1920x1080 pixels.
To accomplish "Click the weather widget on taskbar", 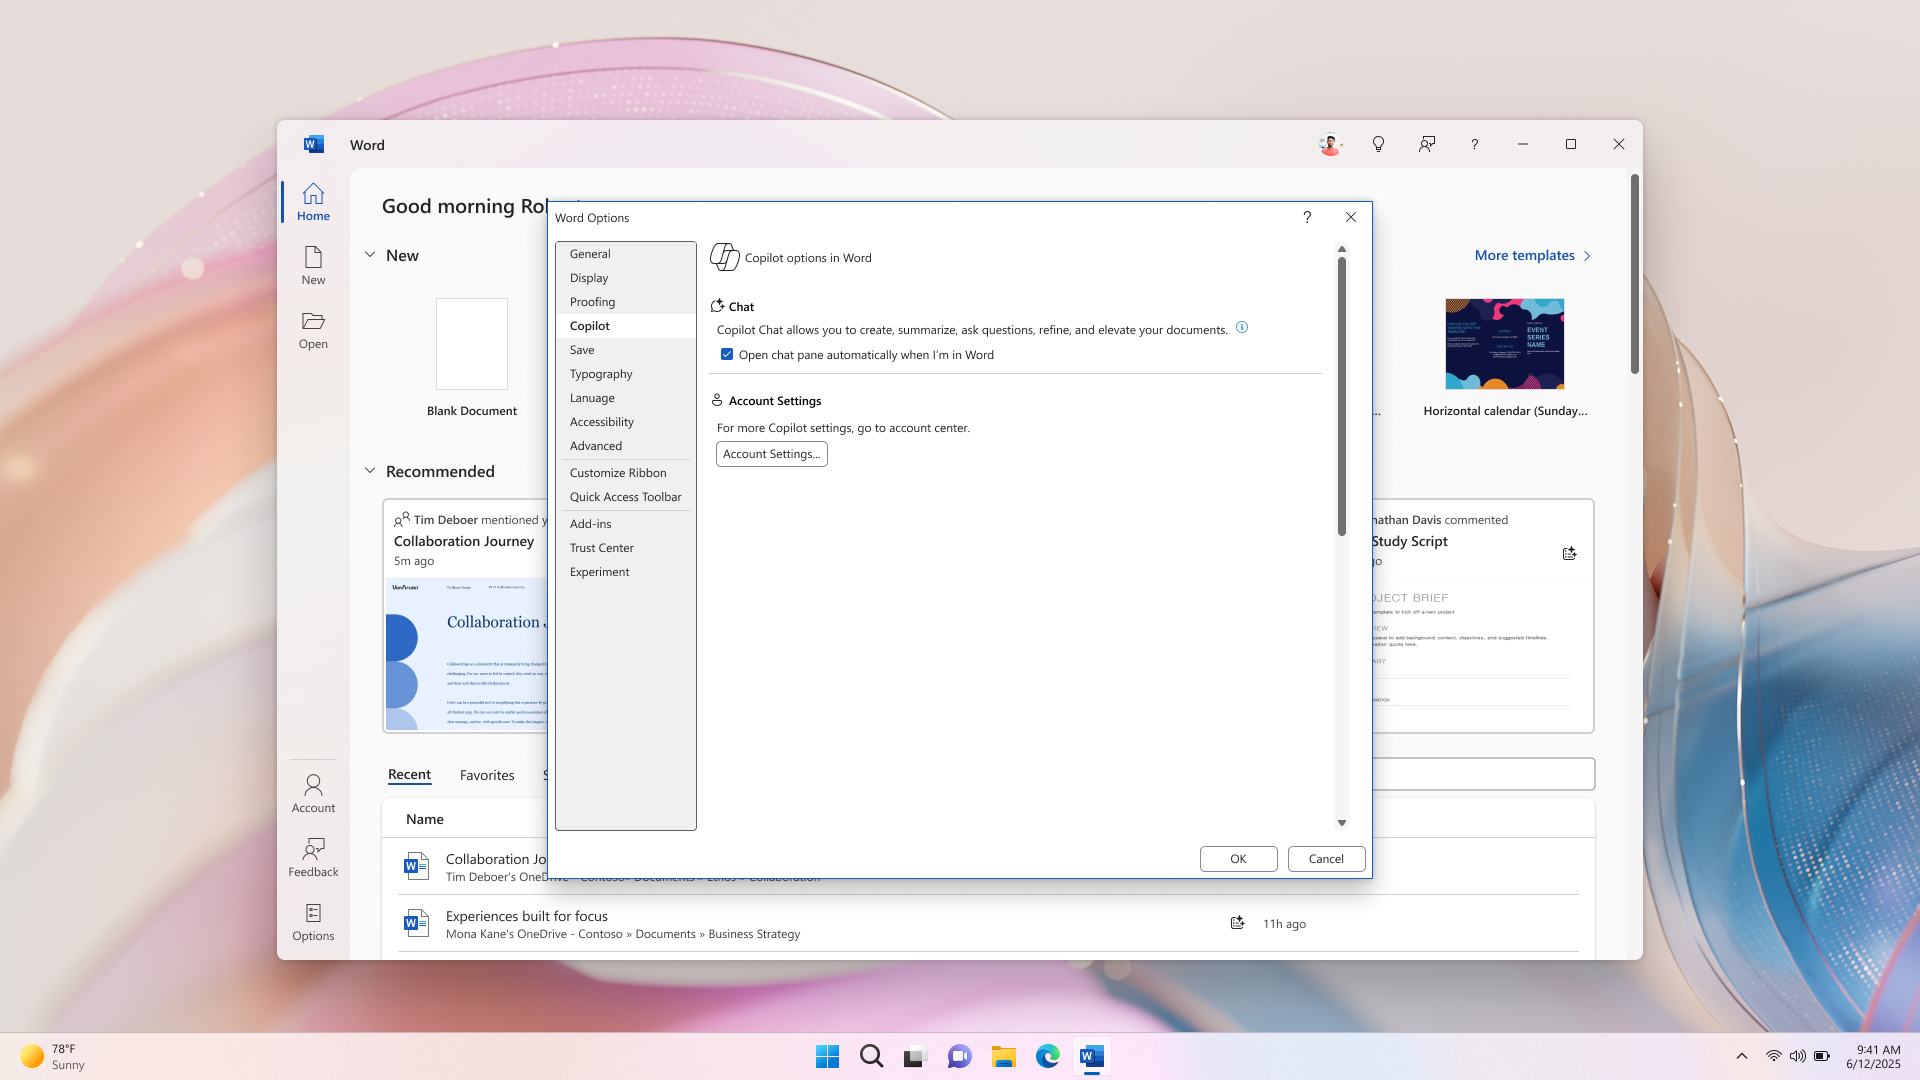I will click(x=52, y=1056).
